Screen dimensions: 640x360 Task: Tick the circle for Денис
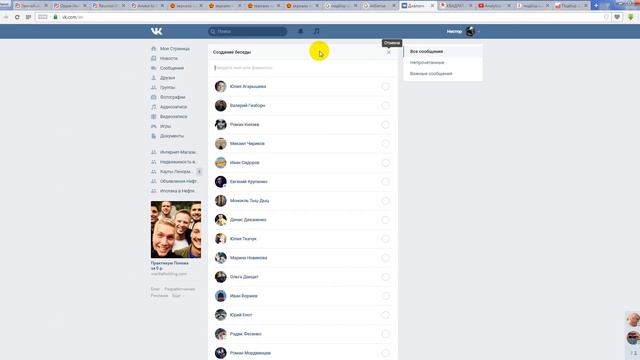point(385,220)
